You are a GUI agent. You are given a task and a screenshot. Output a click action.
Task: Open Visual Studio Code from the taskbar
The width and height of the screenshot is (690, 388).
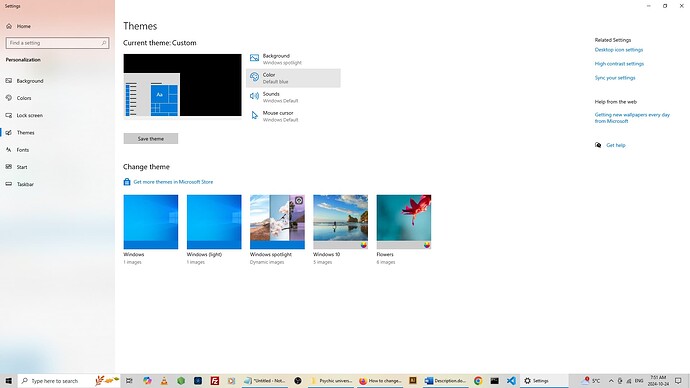coord(511,381)
